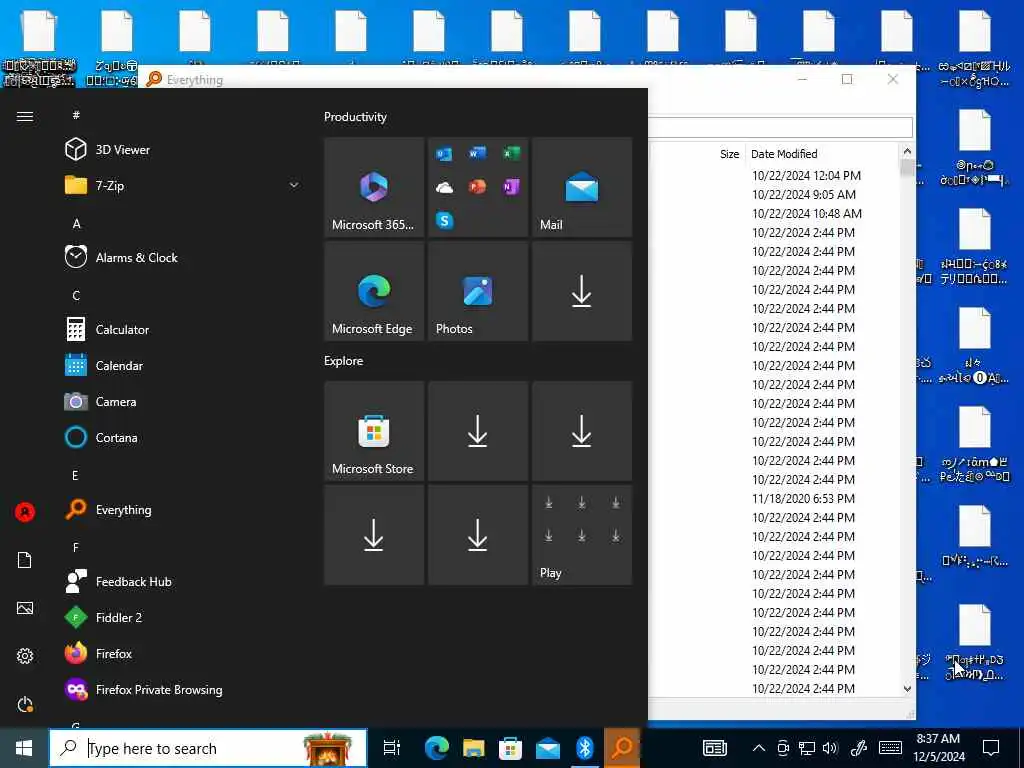Image resolution: width=1024 pixels, height=768 pixels.
Task: Click the taskbar search box
Action: 208,748
